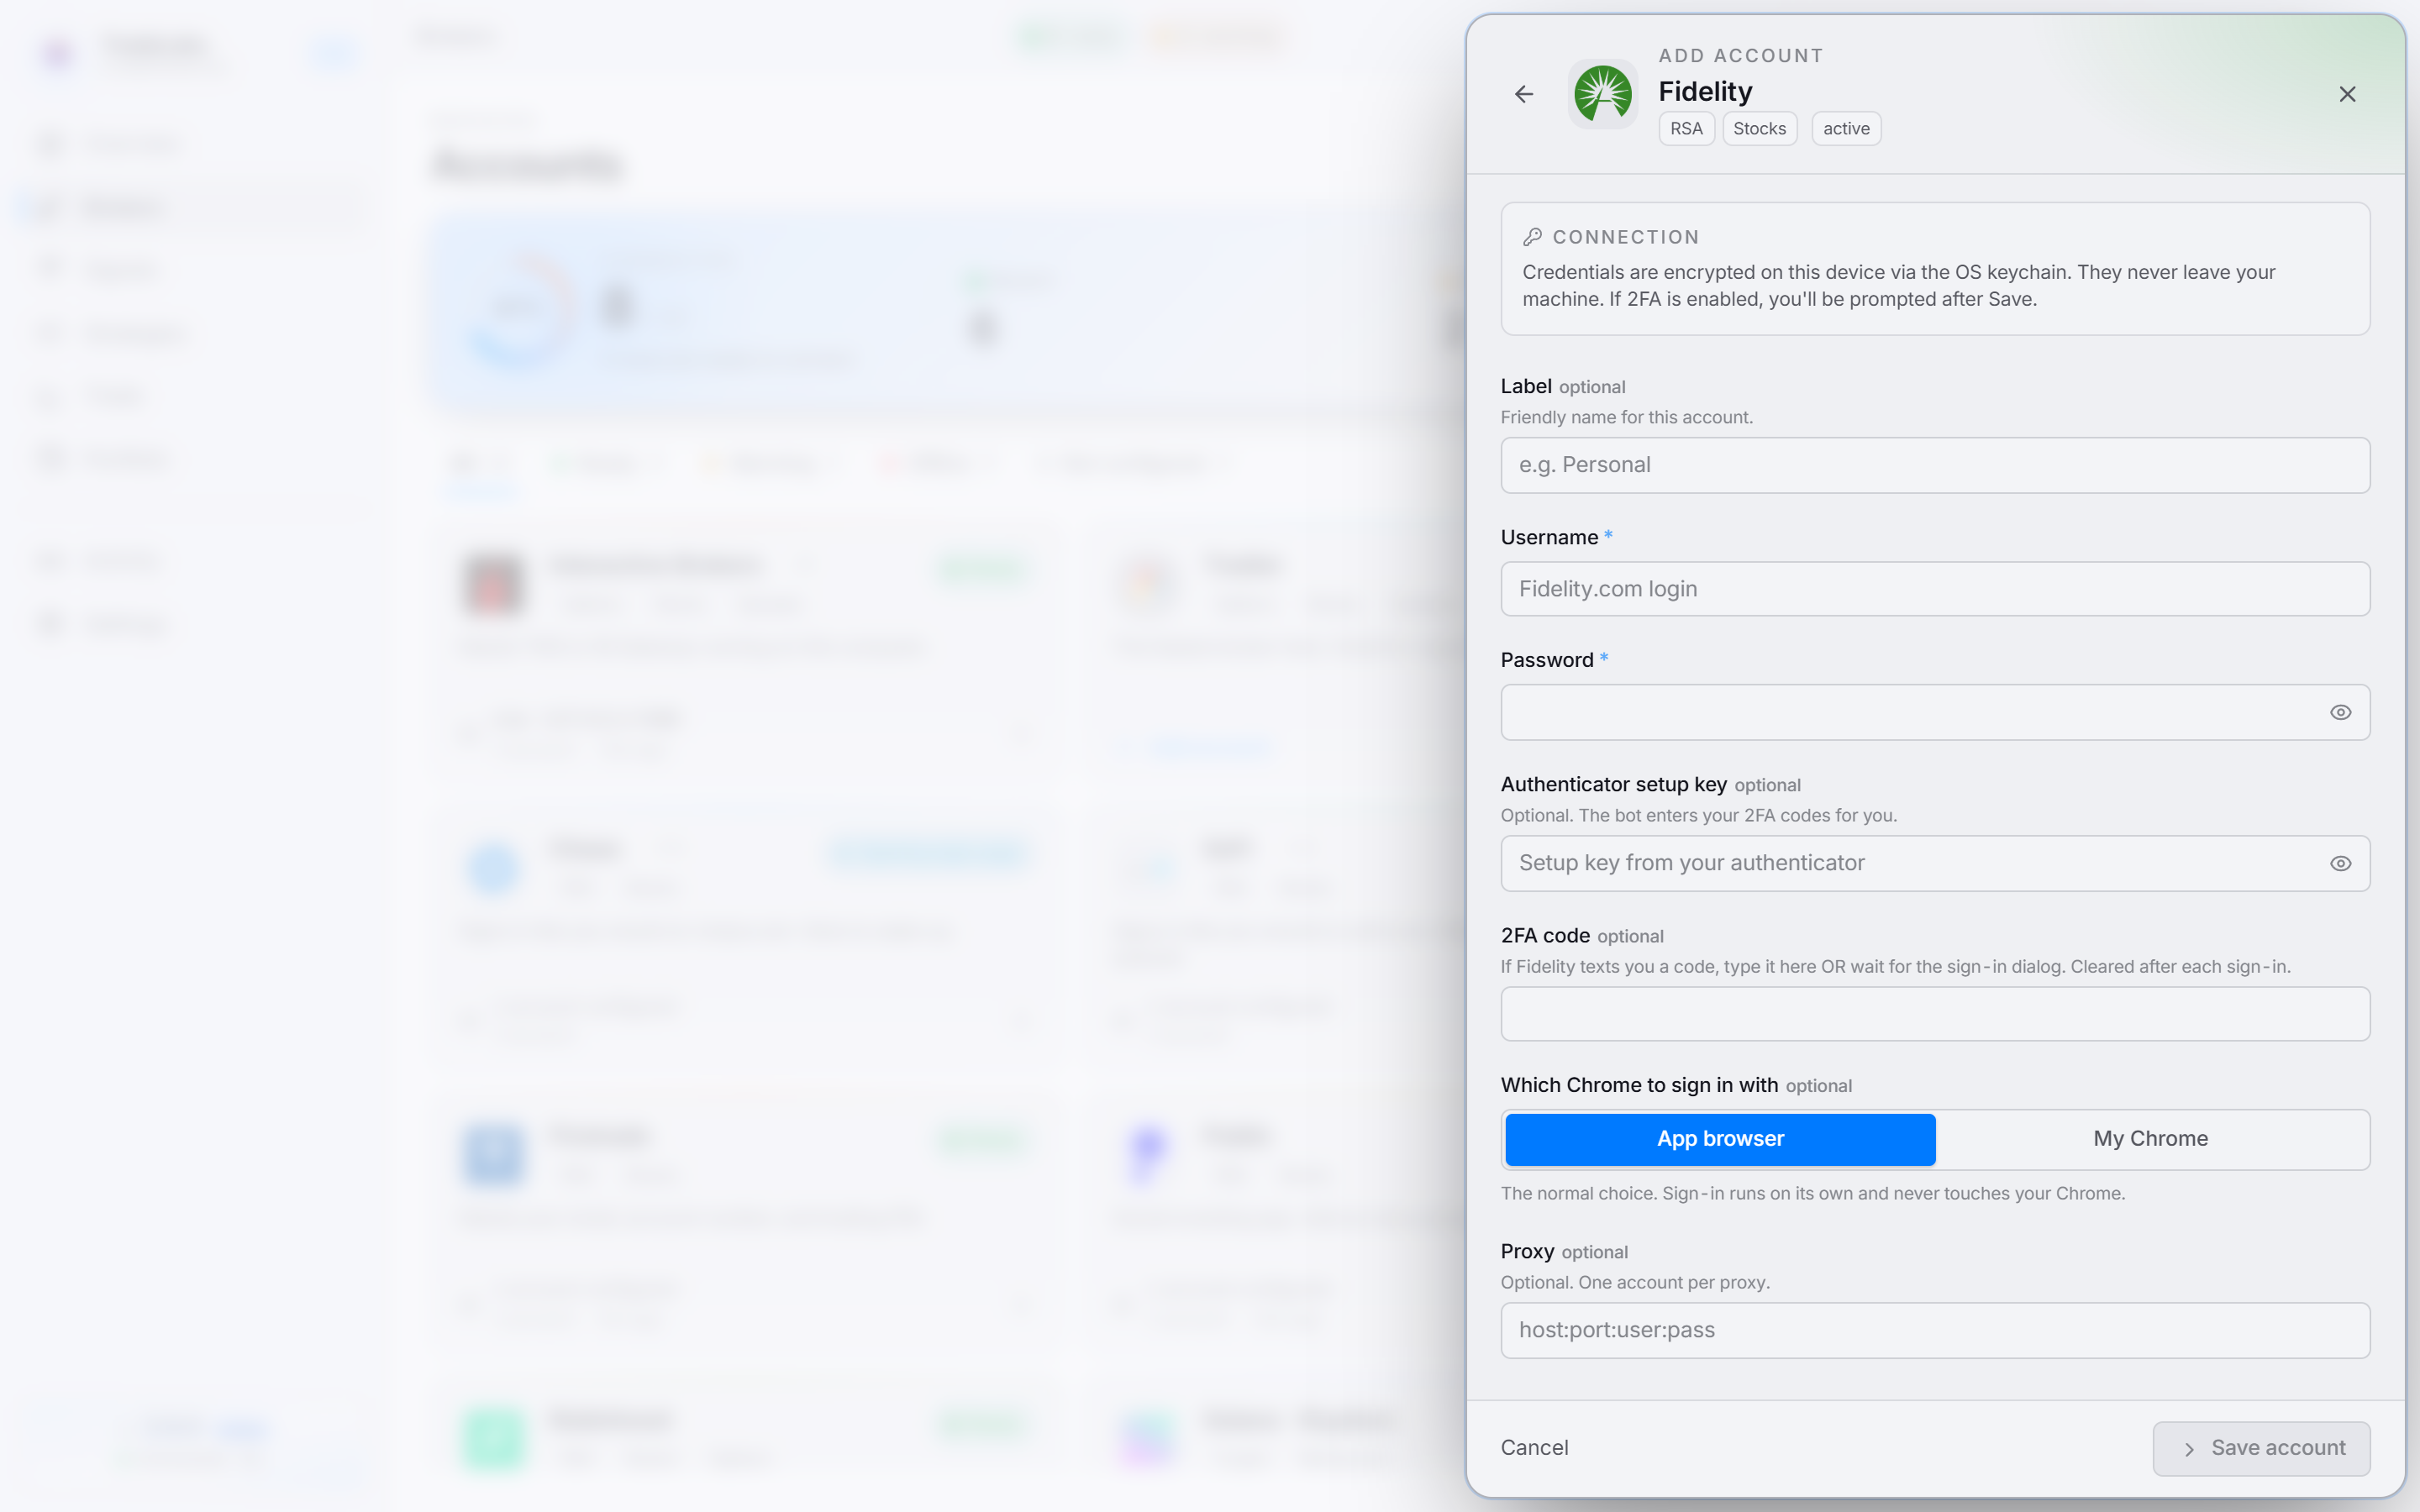Focus the Username field
The image size is (2420, 1512).
tap(1935, 589)
